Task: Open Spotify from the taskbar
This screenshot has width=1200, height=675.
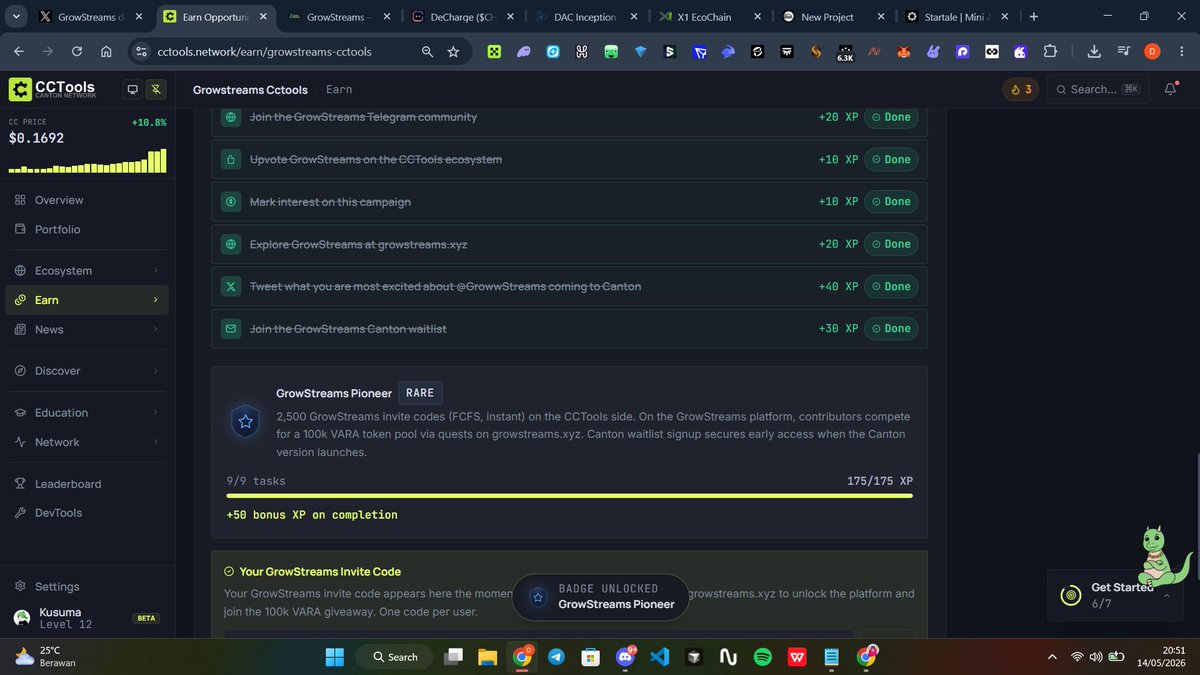Action: point(762,657)
